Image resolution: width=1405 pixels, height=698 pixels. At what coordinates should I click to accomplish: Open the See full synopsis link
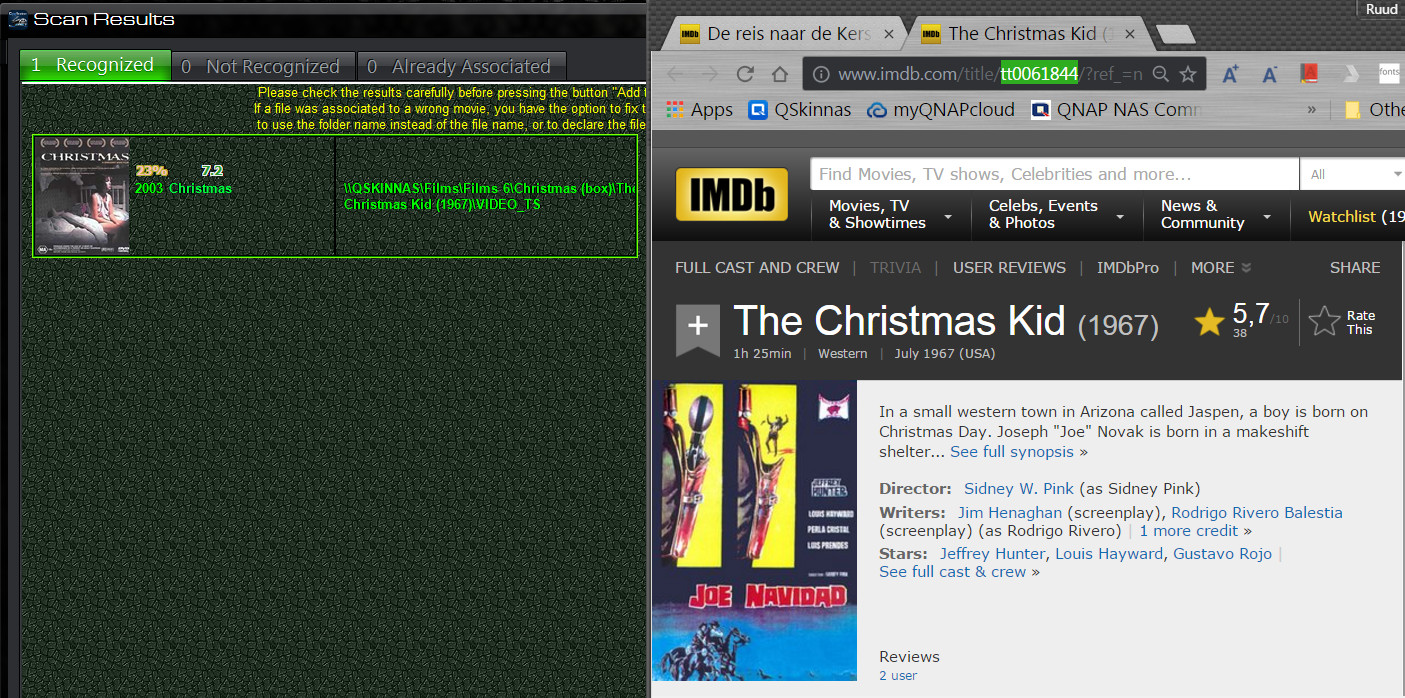pos(1012,451)
